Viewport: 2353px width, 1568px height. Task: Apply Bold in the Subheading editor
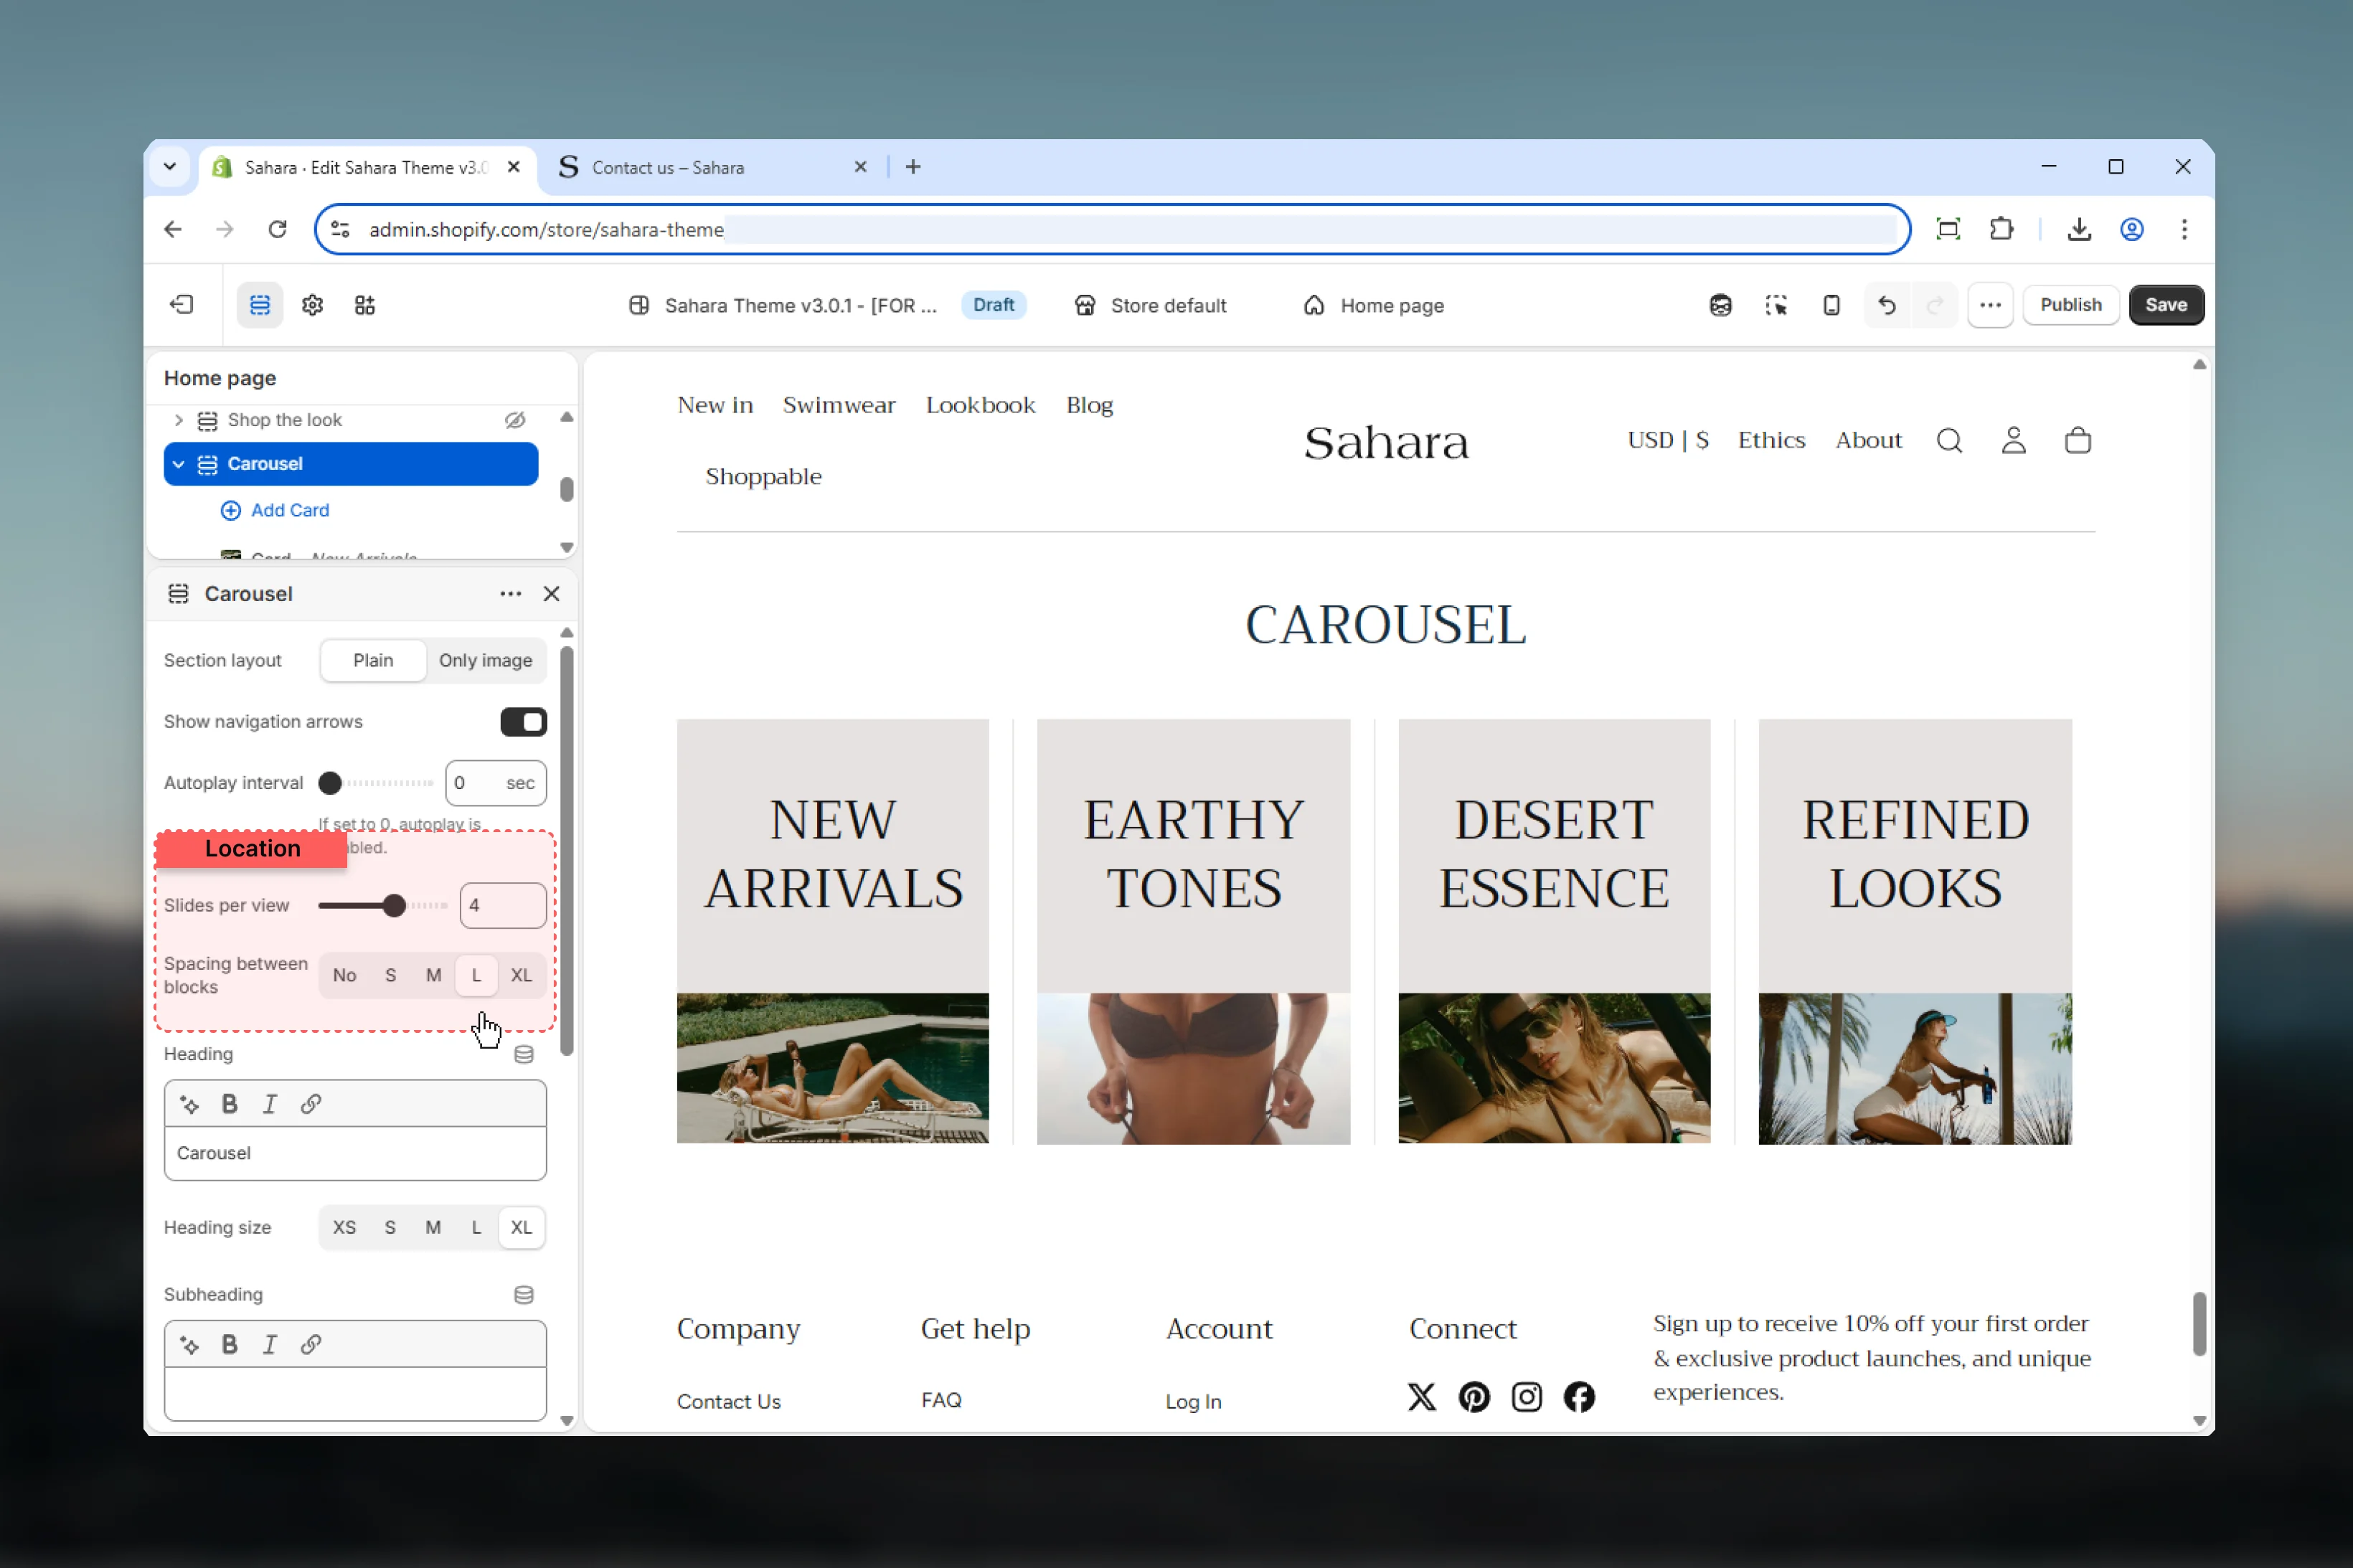click(230, 1345)
